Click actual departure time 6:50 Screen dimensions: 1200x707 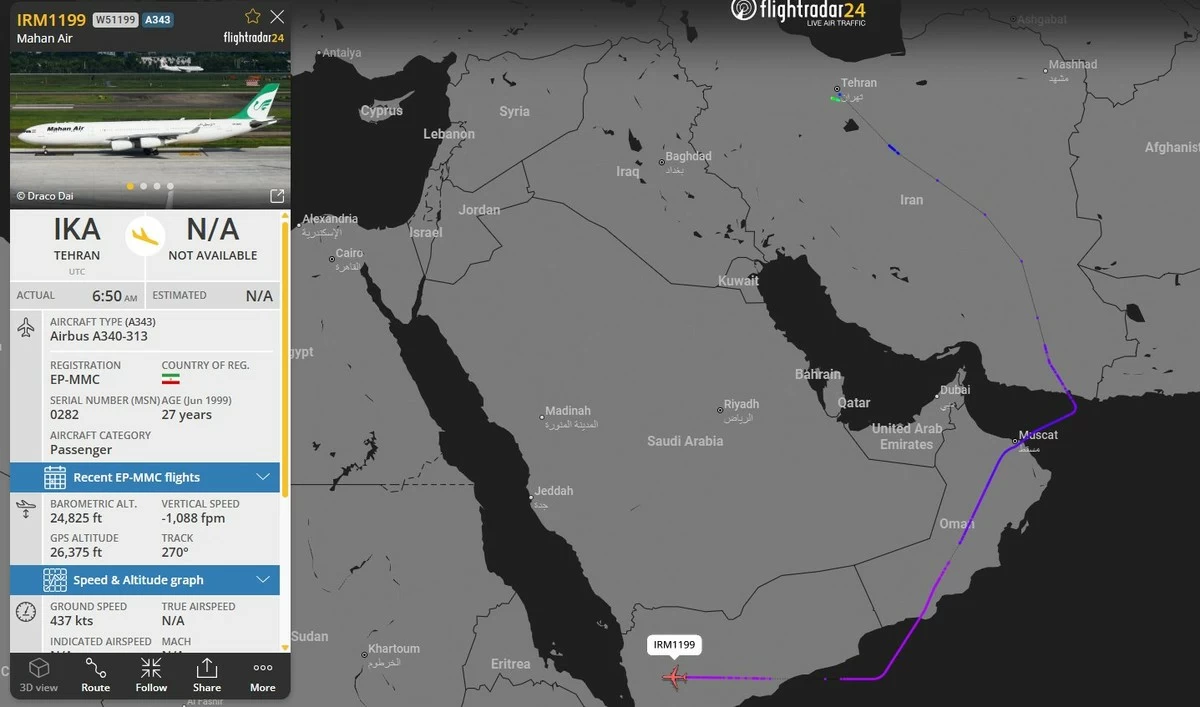[115, 296]
